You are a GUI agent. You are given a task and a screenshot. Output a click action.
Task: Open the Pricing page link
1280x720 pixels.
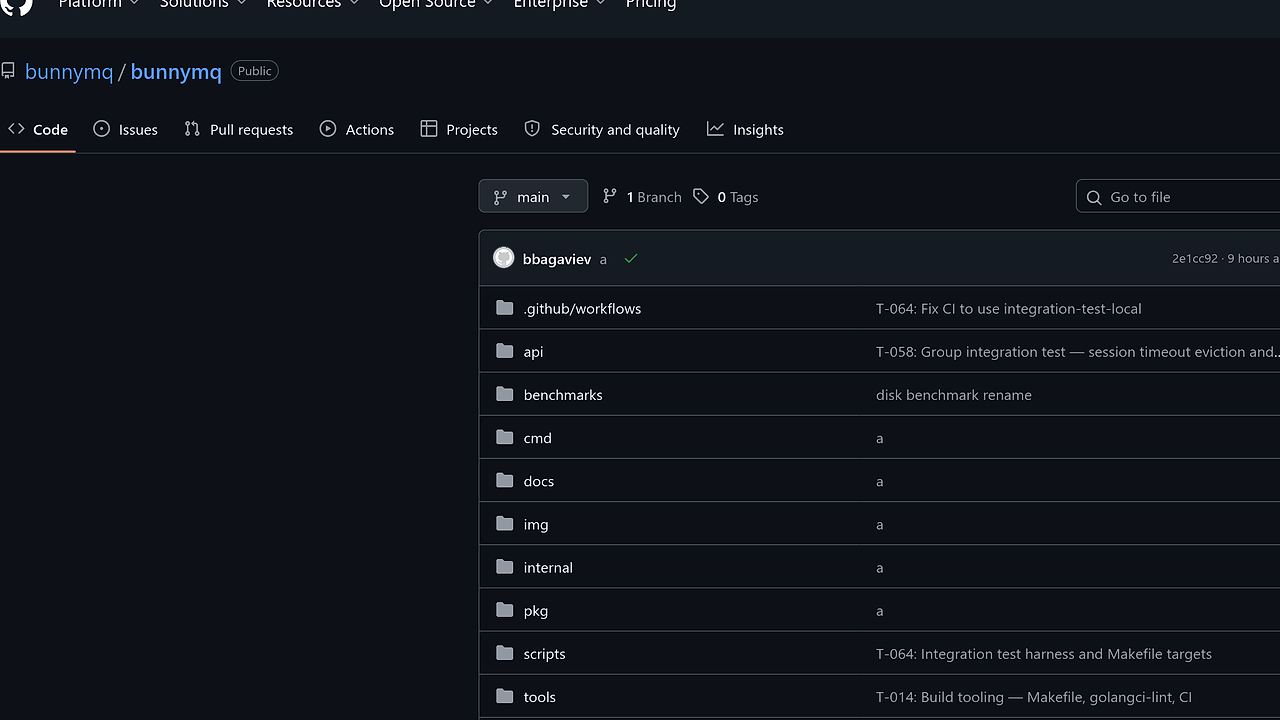coord(651,4)
